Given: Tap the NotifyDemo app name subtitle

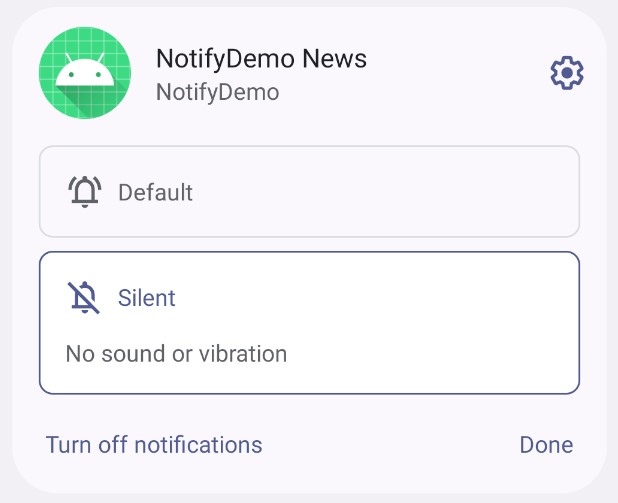Looking at the screenshot, I should tap(218, 92).
